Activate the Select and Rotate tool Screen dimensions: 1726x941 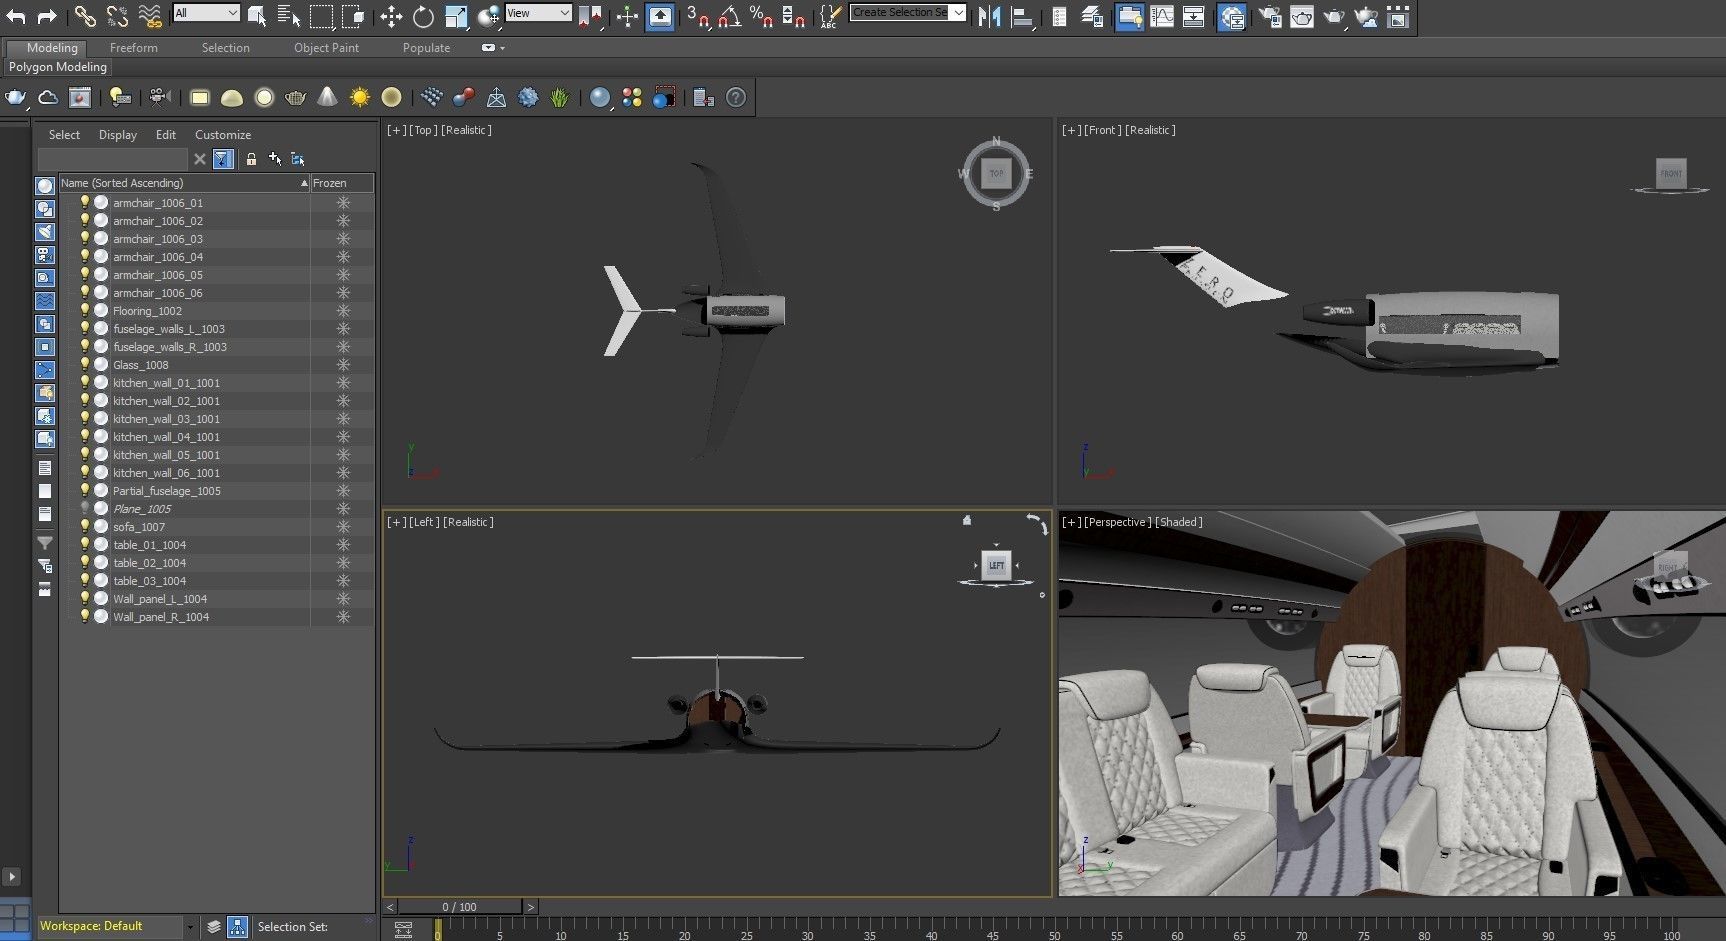point(424,16)
